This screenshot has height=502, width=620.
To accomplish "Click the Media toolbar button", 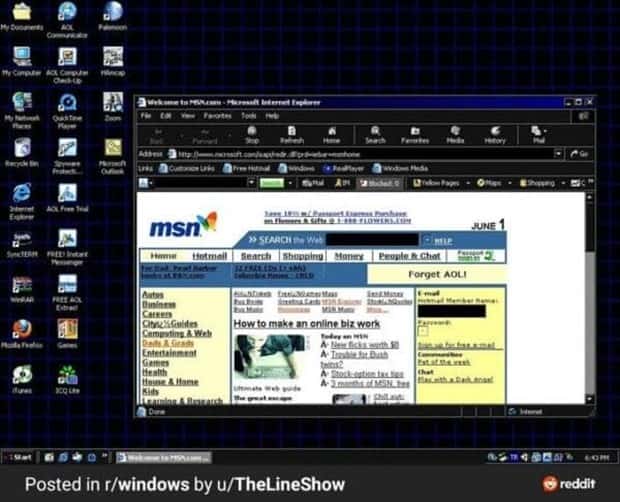I will click(455, 133).
